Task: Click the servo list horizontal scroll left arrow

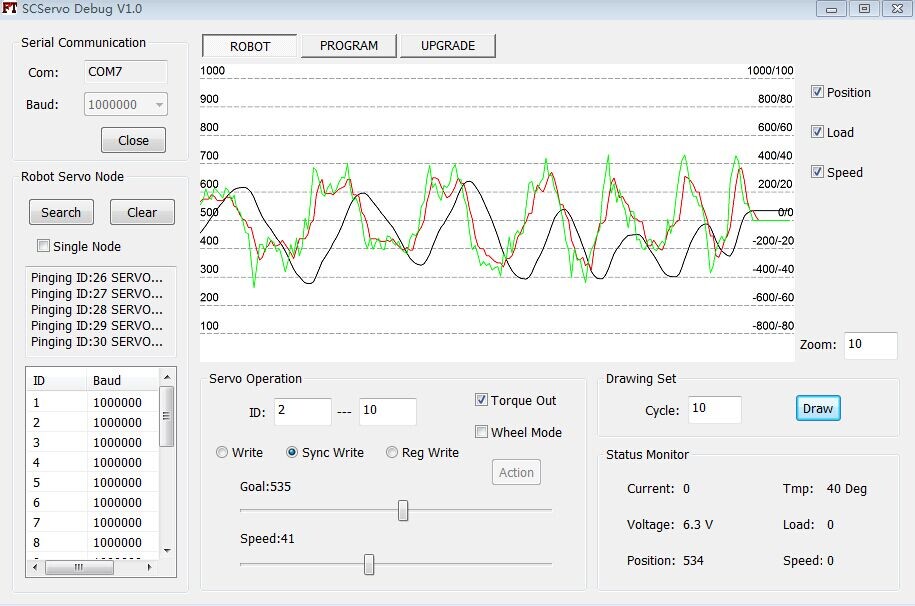Action: click(x=35, y=567)
